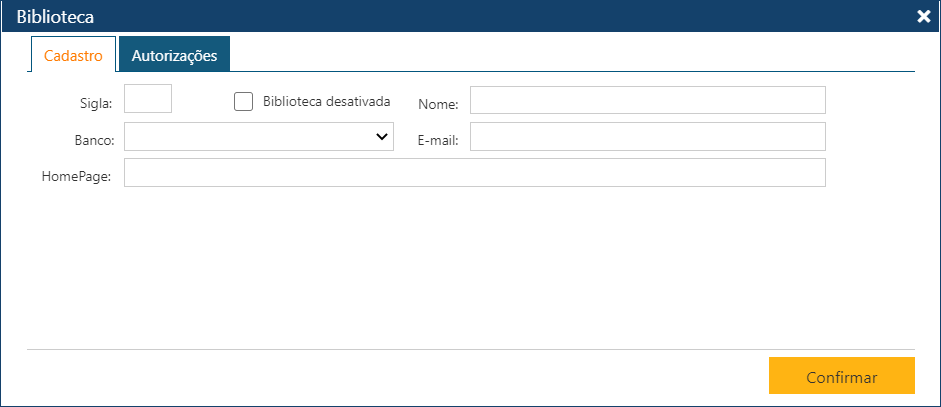Place the cursor in the E-mail field
941x407 pixels.
click(x=647, y=137)
